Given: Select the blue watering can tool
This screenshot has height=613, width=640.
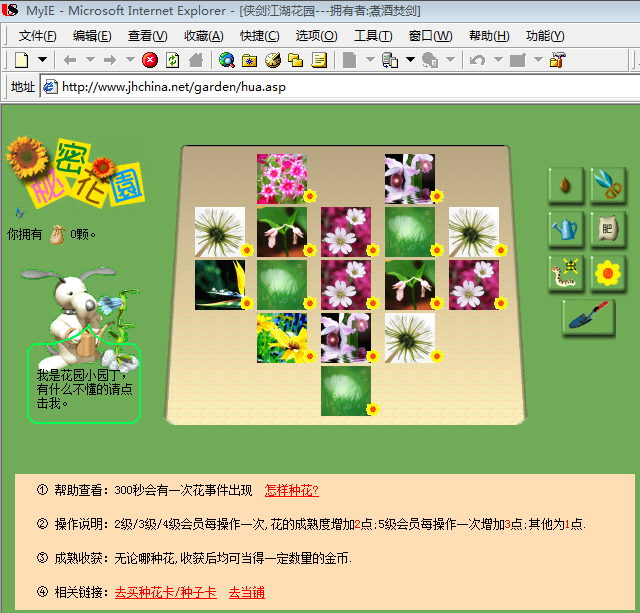Looking at the screenshot, I should point(565,229).
